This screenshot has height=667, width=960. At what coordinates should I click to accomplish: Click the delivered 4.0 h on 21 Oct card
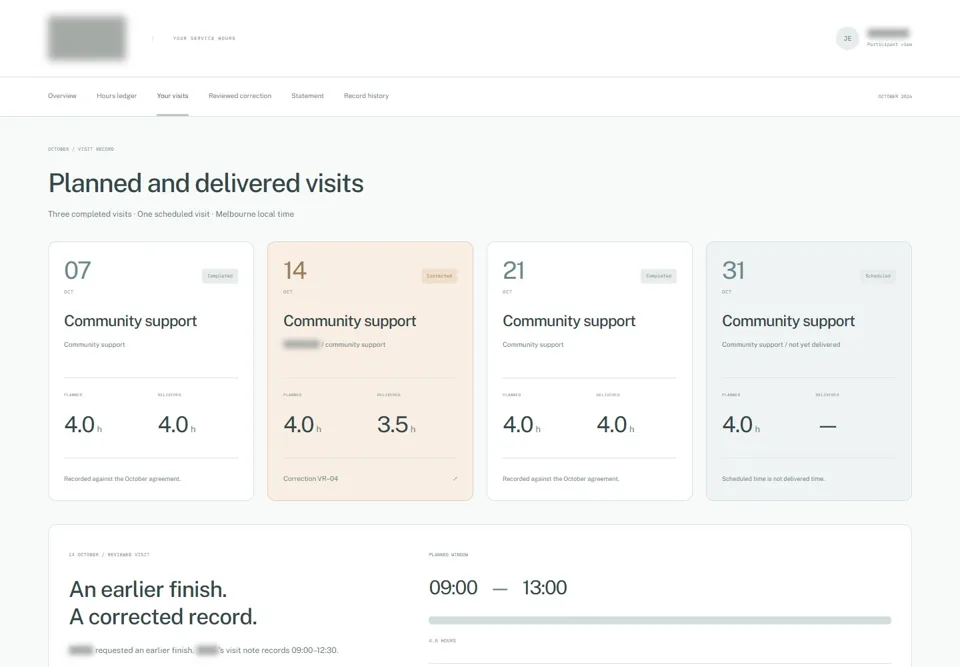[x=615, y=424]
